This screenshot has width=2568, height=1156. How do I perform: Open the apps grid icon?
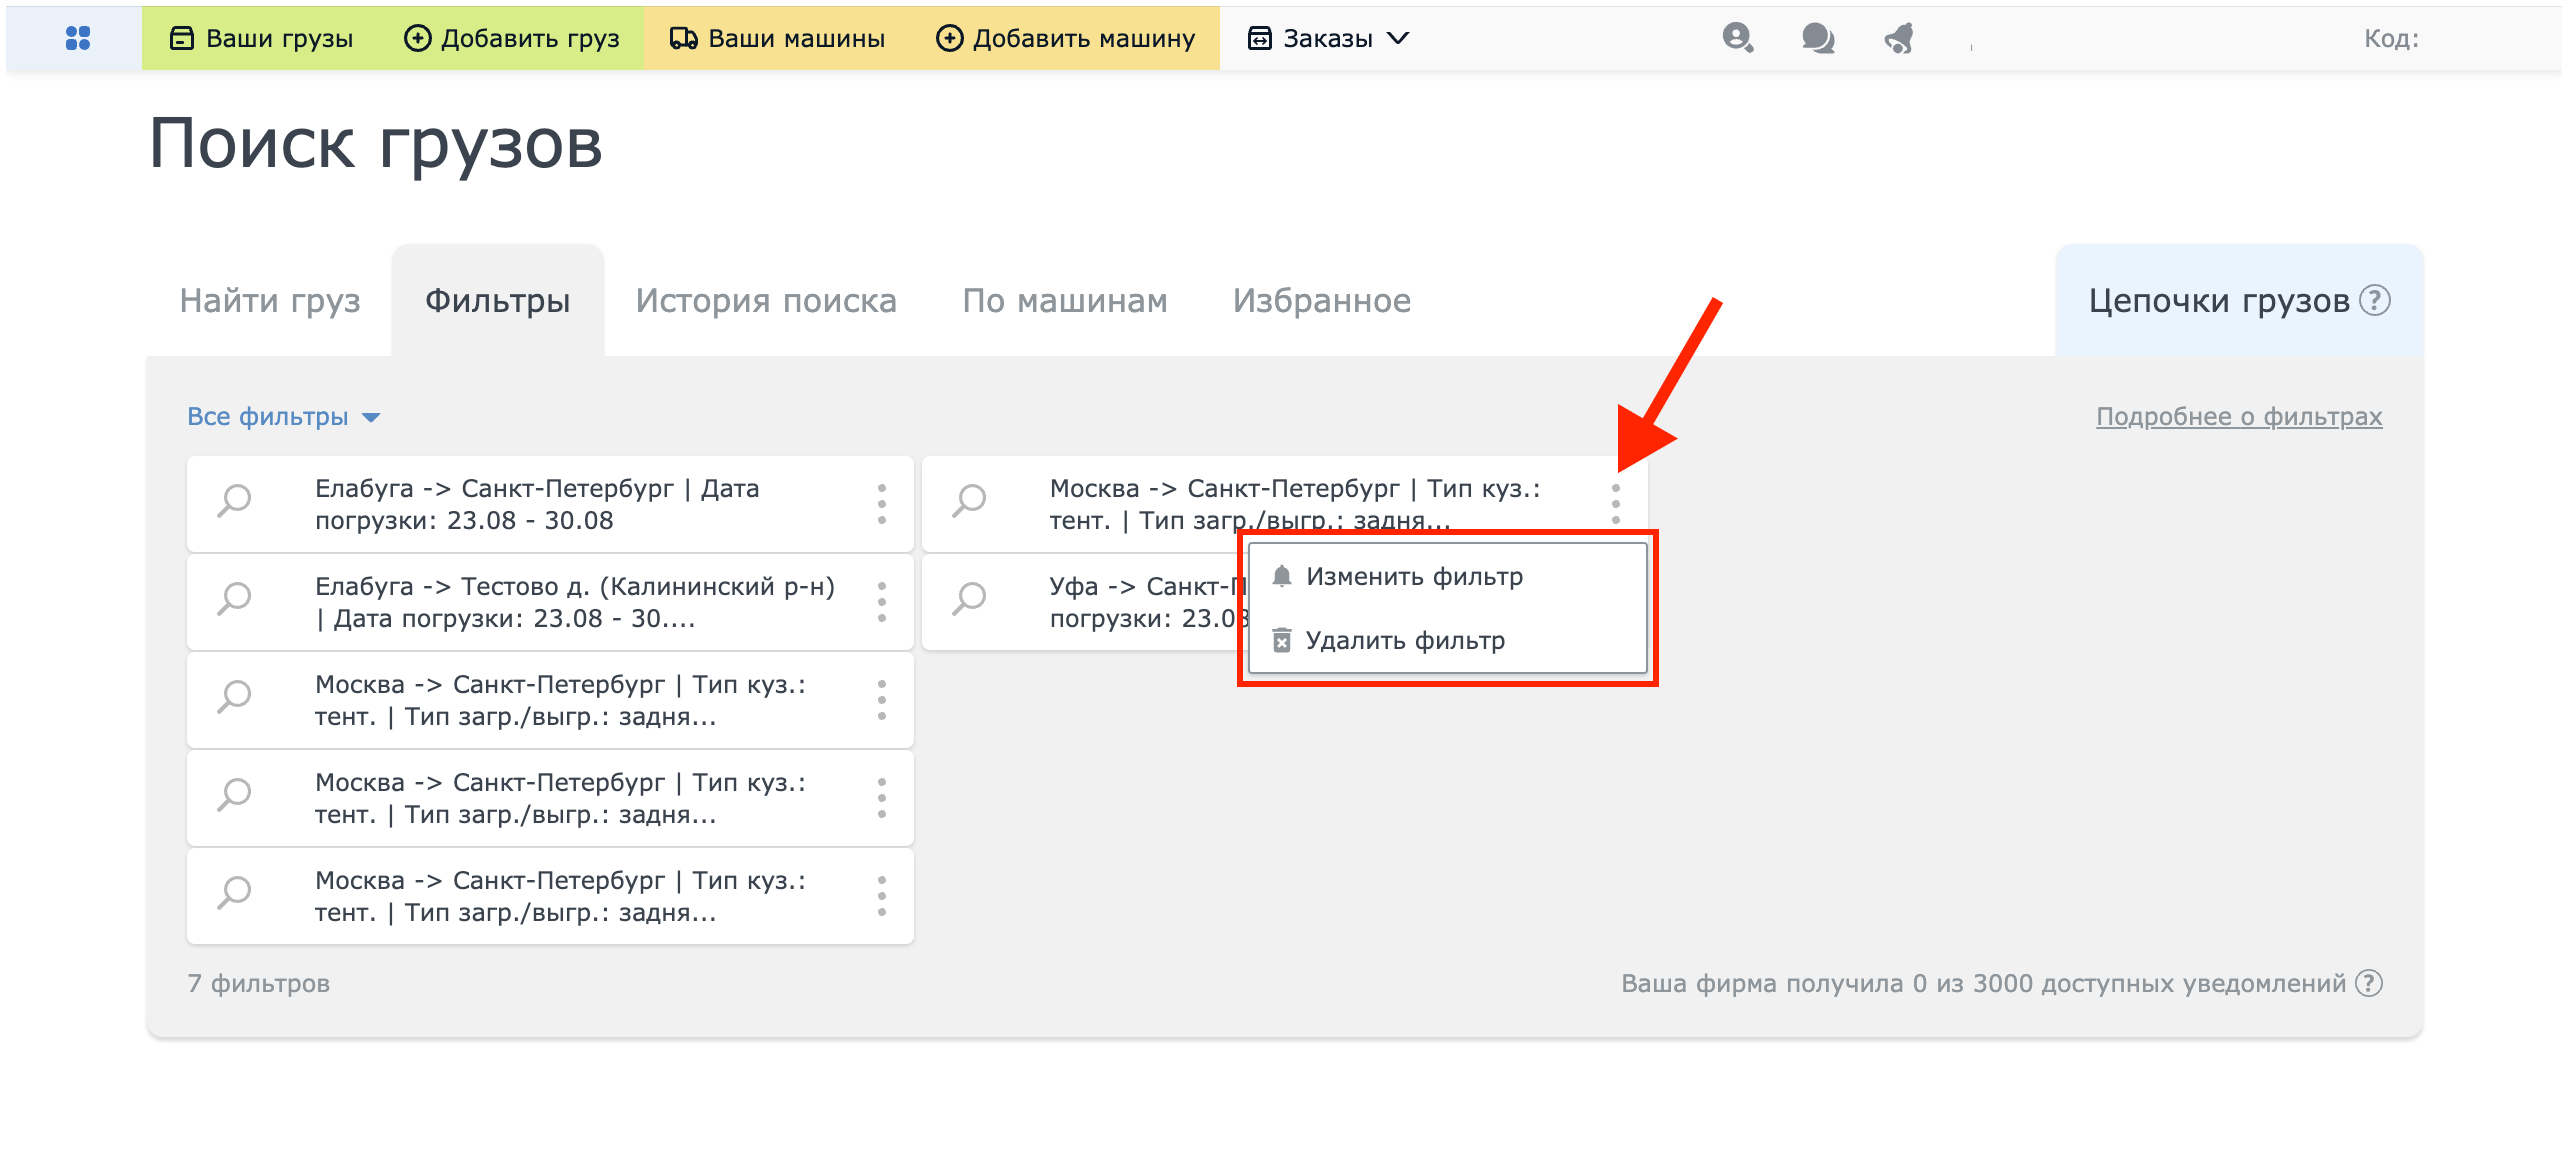click(77, 38)
